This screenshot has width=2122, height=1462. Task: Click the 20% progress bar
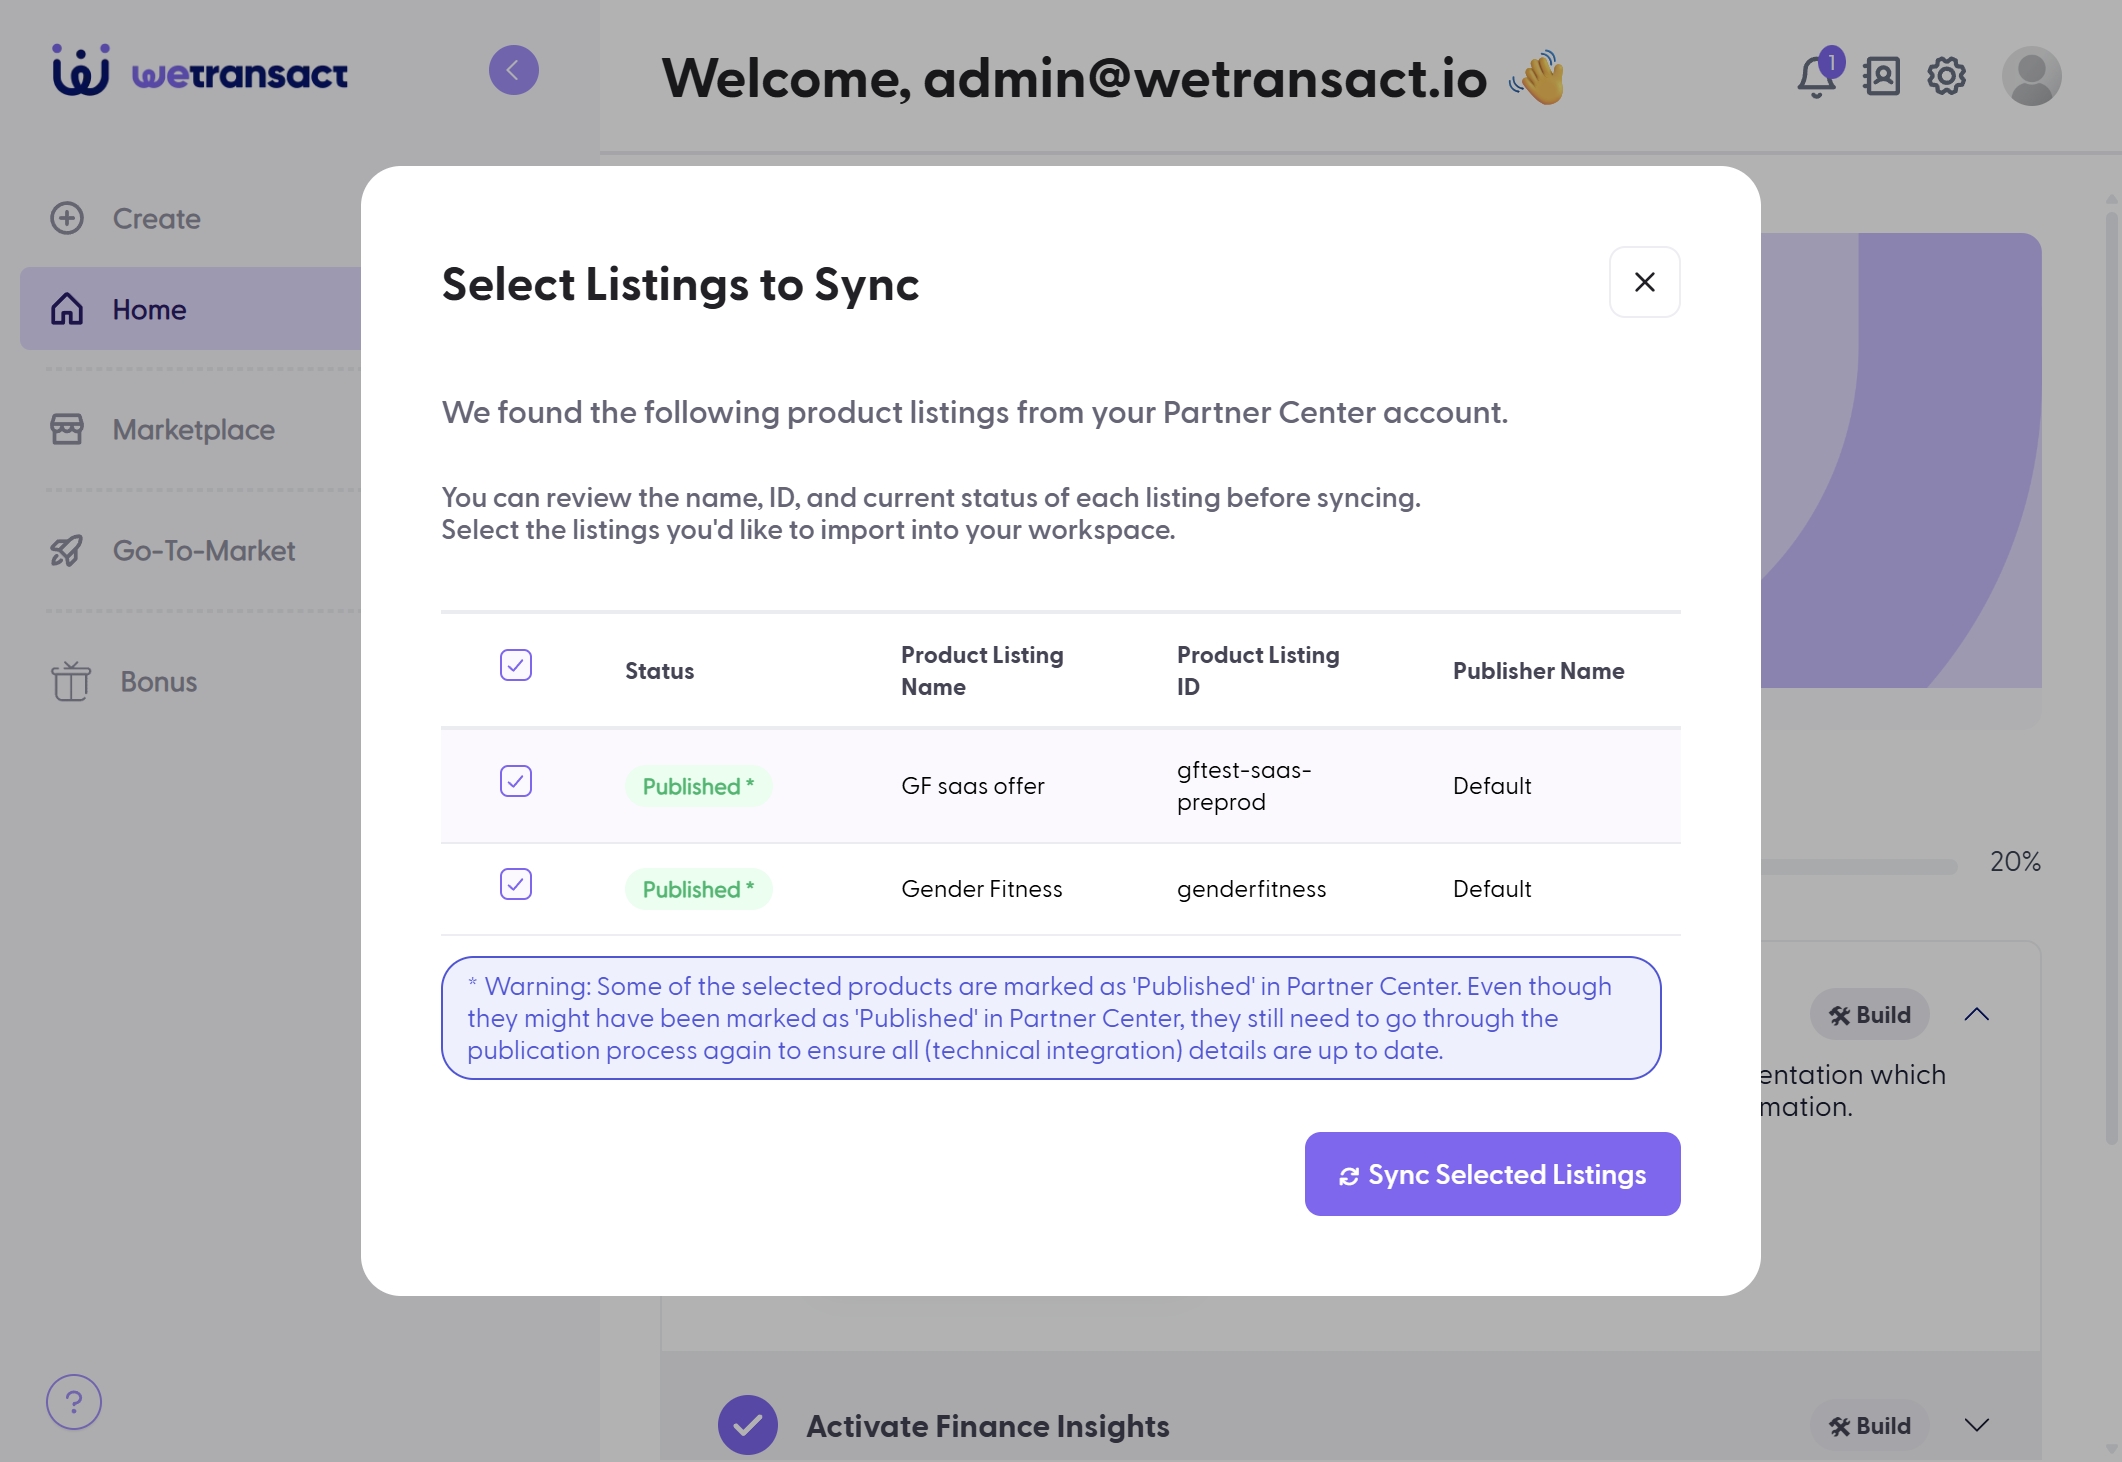tap(1858, 867)
